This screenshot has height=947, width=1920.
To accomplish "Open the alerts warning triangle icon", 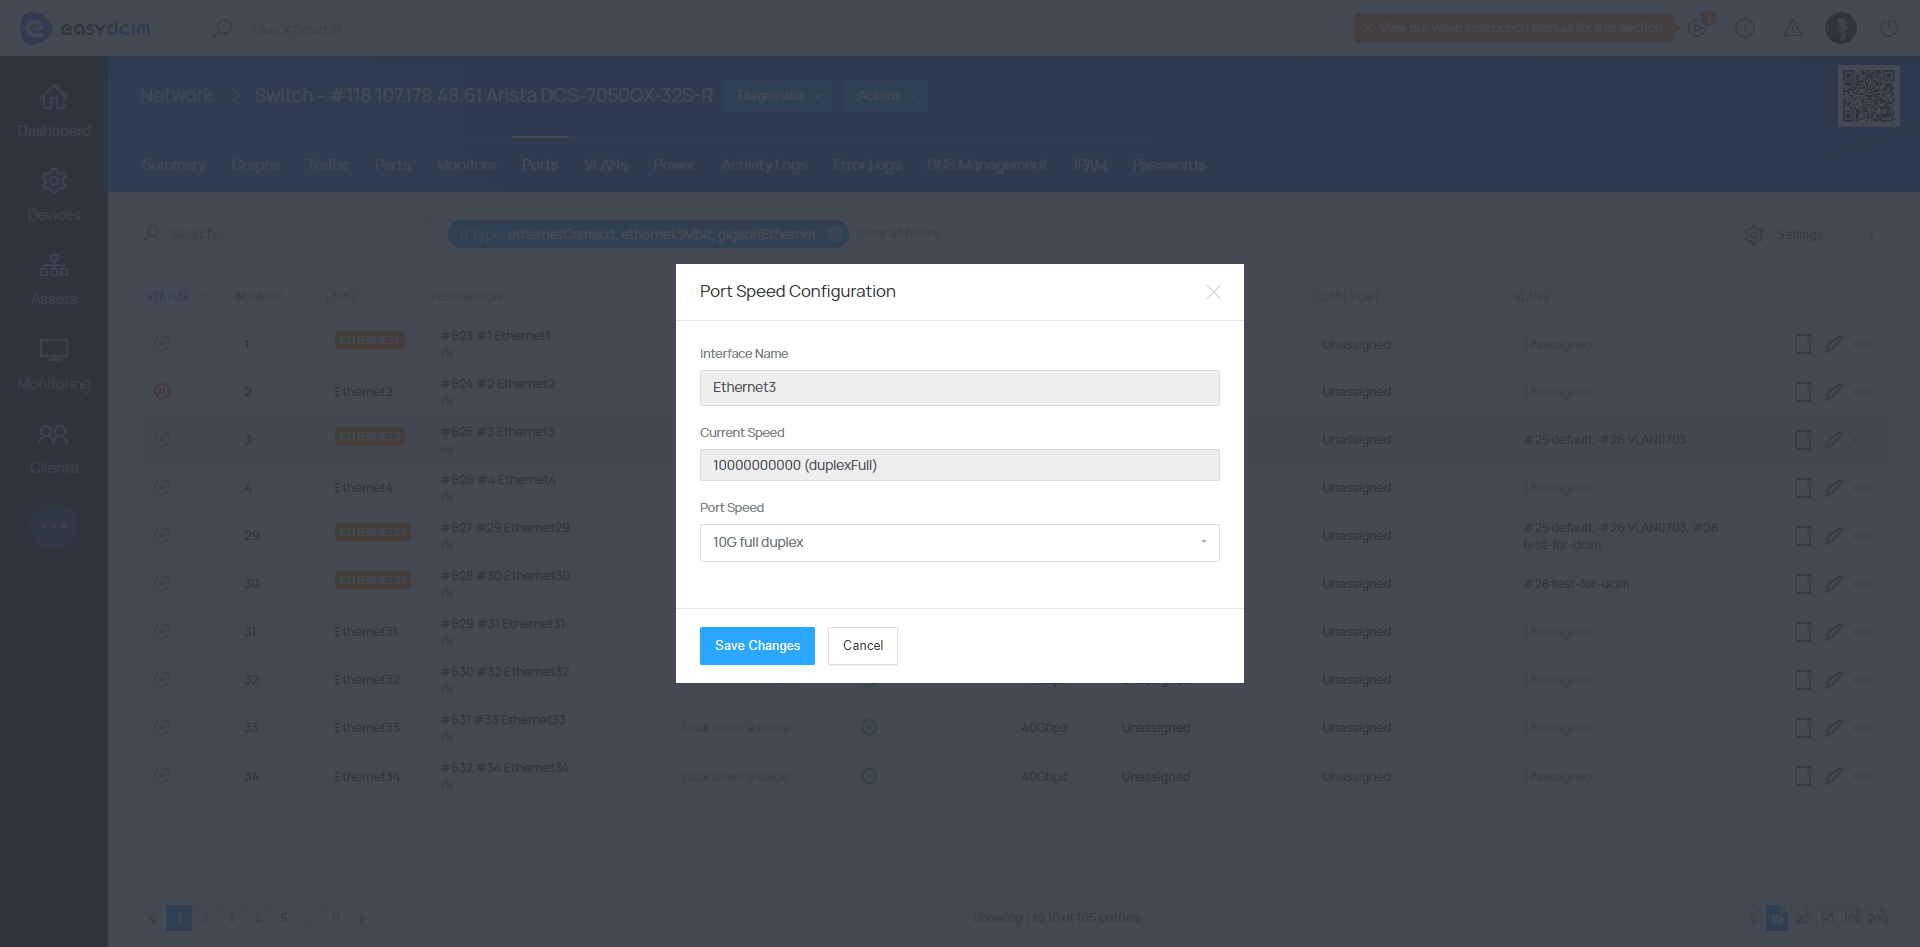I will coord(1793,28).
